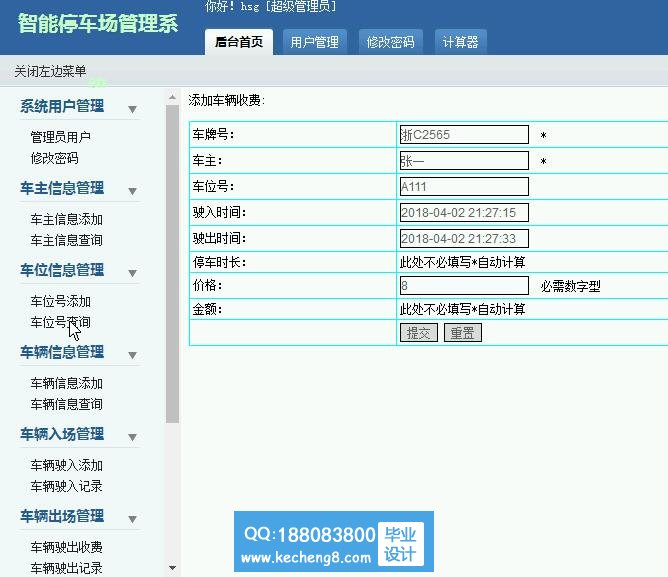This screenshot has height=577, width=668.
Task: Click the 车牌号 input field
Action: pos(464,135)
